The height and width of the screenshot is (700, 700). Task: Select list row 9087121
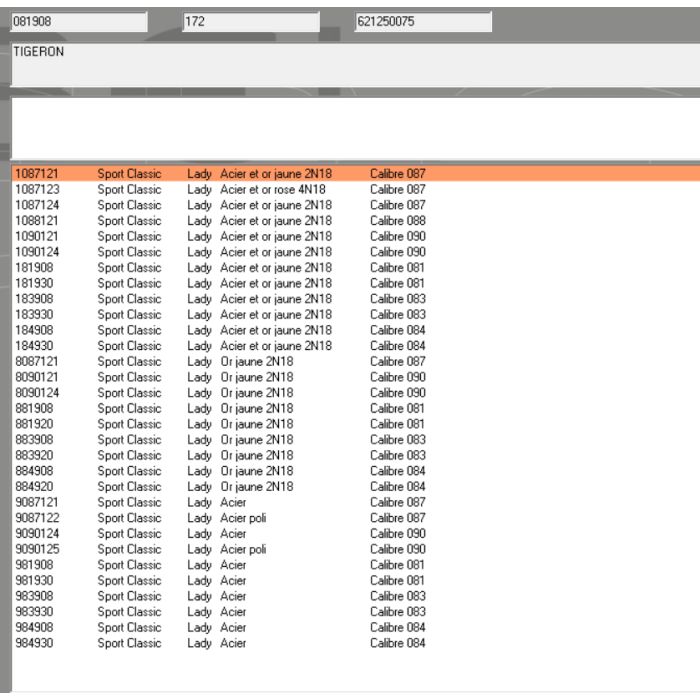355,502
